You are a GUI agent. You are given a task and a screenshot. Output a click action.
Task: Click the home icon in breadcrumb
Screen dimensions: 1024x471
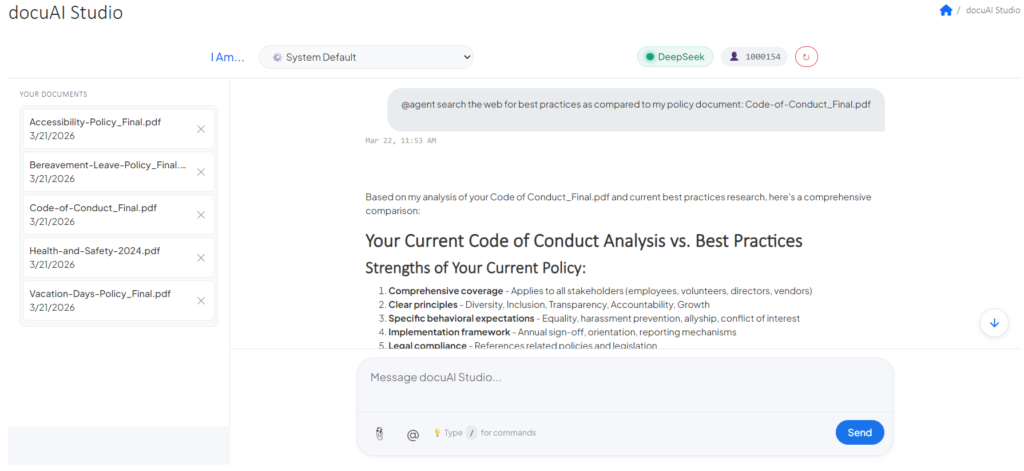946,10
